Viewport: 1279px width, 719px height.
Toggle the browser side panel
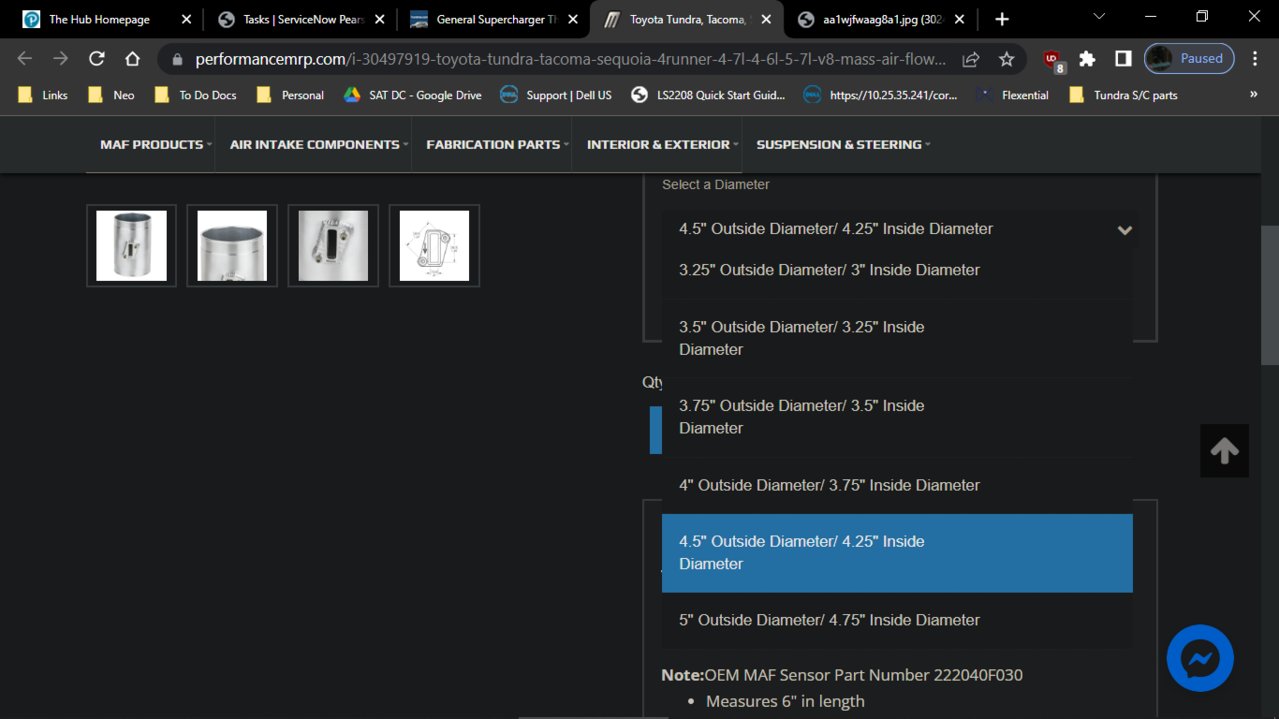coord(1123,59)
